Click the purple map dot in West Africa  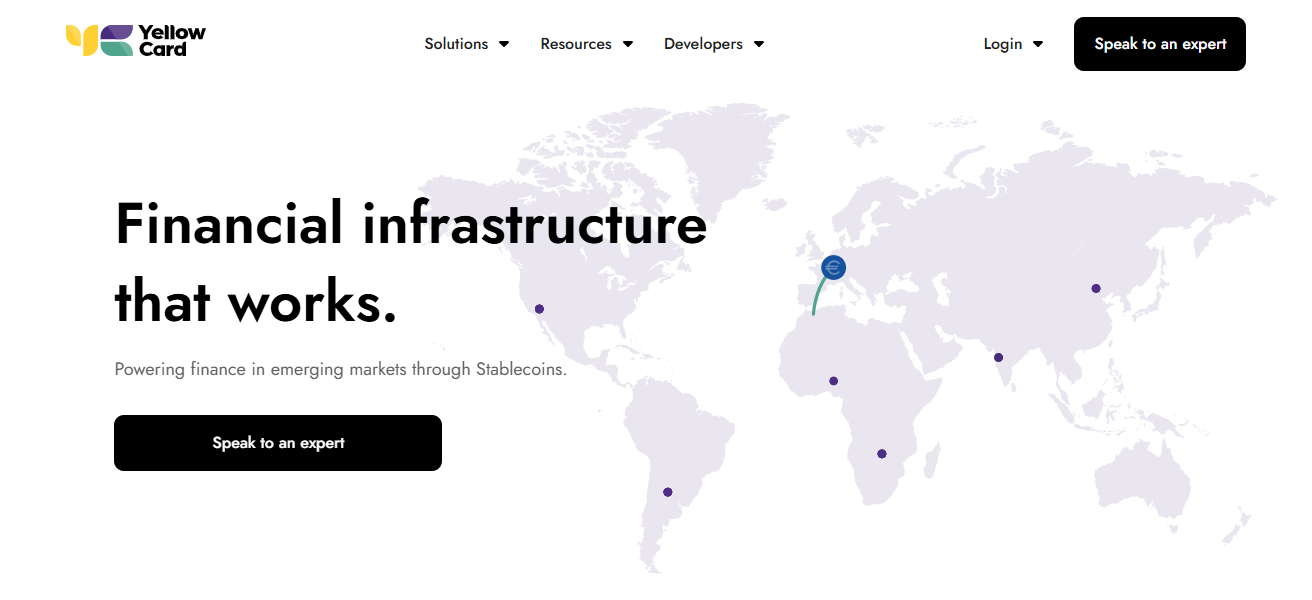[834, 381]
